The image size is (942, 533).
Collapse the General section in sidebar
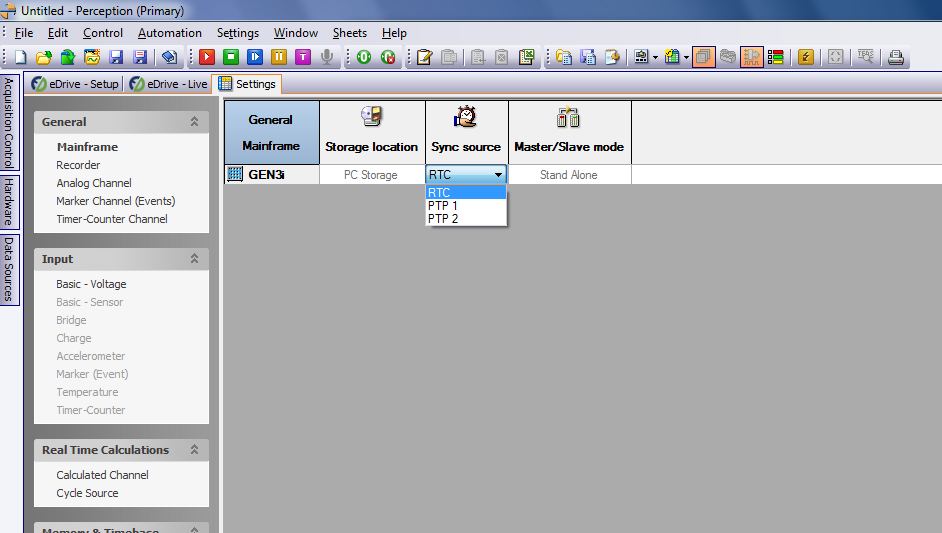[x=194, y=122]
